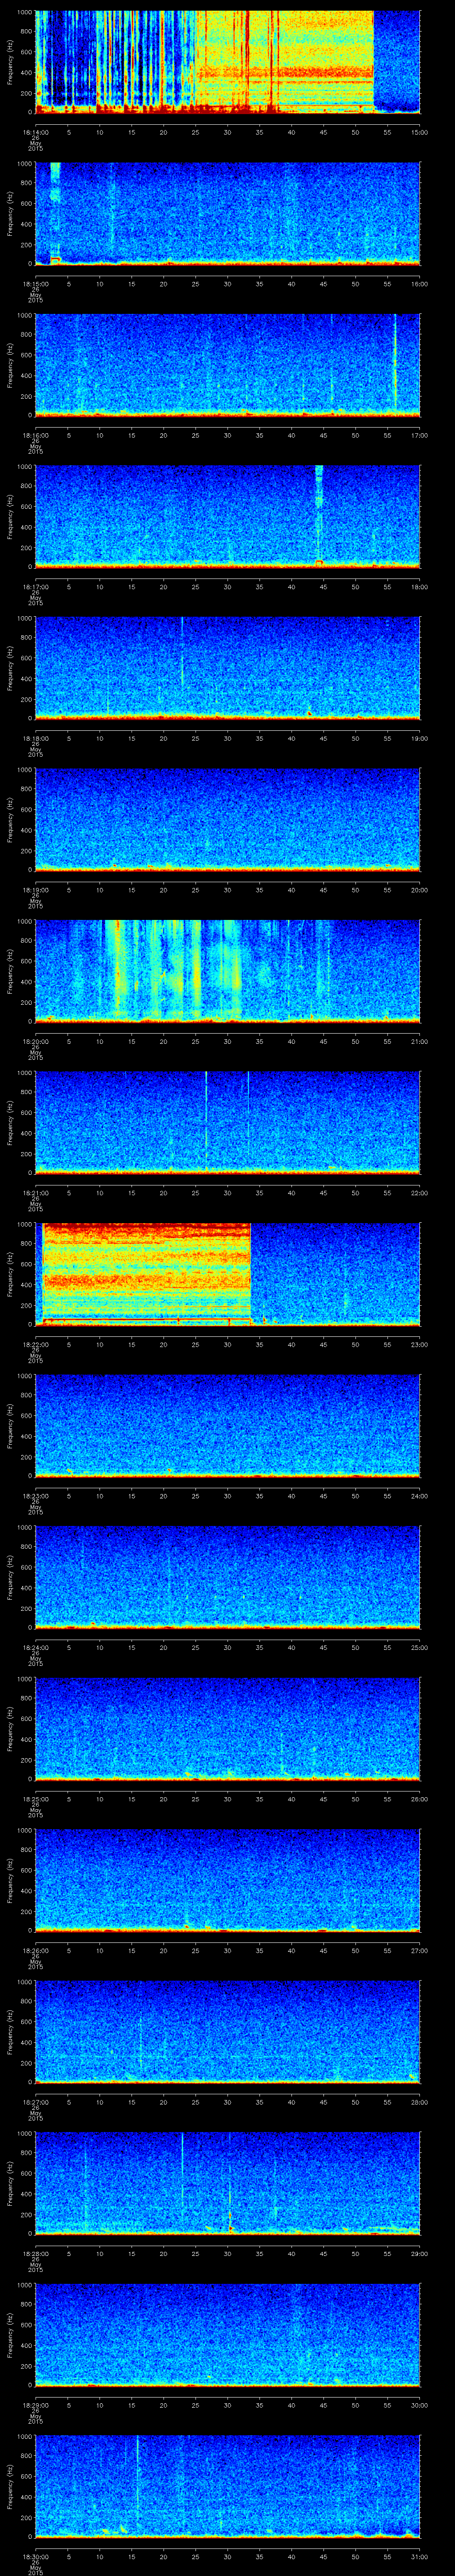Viewport: 455px width, 2576px height.
Task: Click the 18:30:00 spectrogram plot
Action: coord(228,2486)
